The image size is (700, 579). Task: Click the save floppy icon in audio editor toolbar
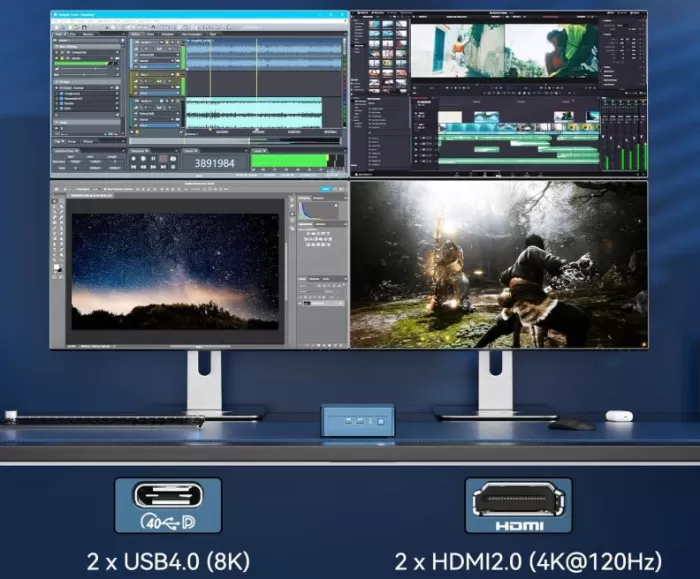[84, 27]
